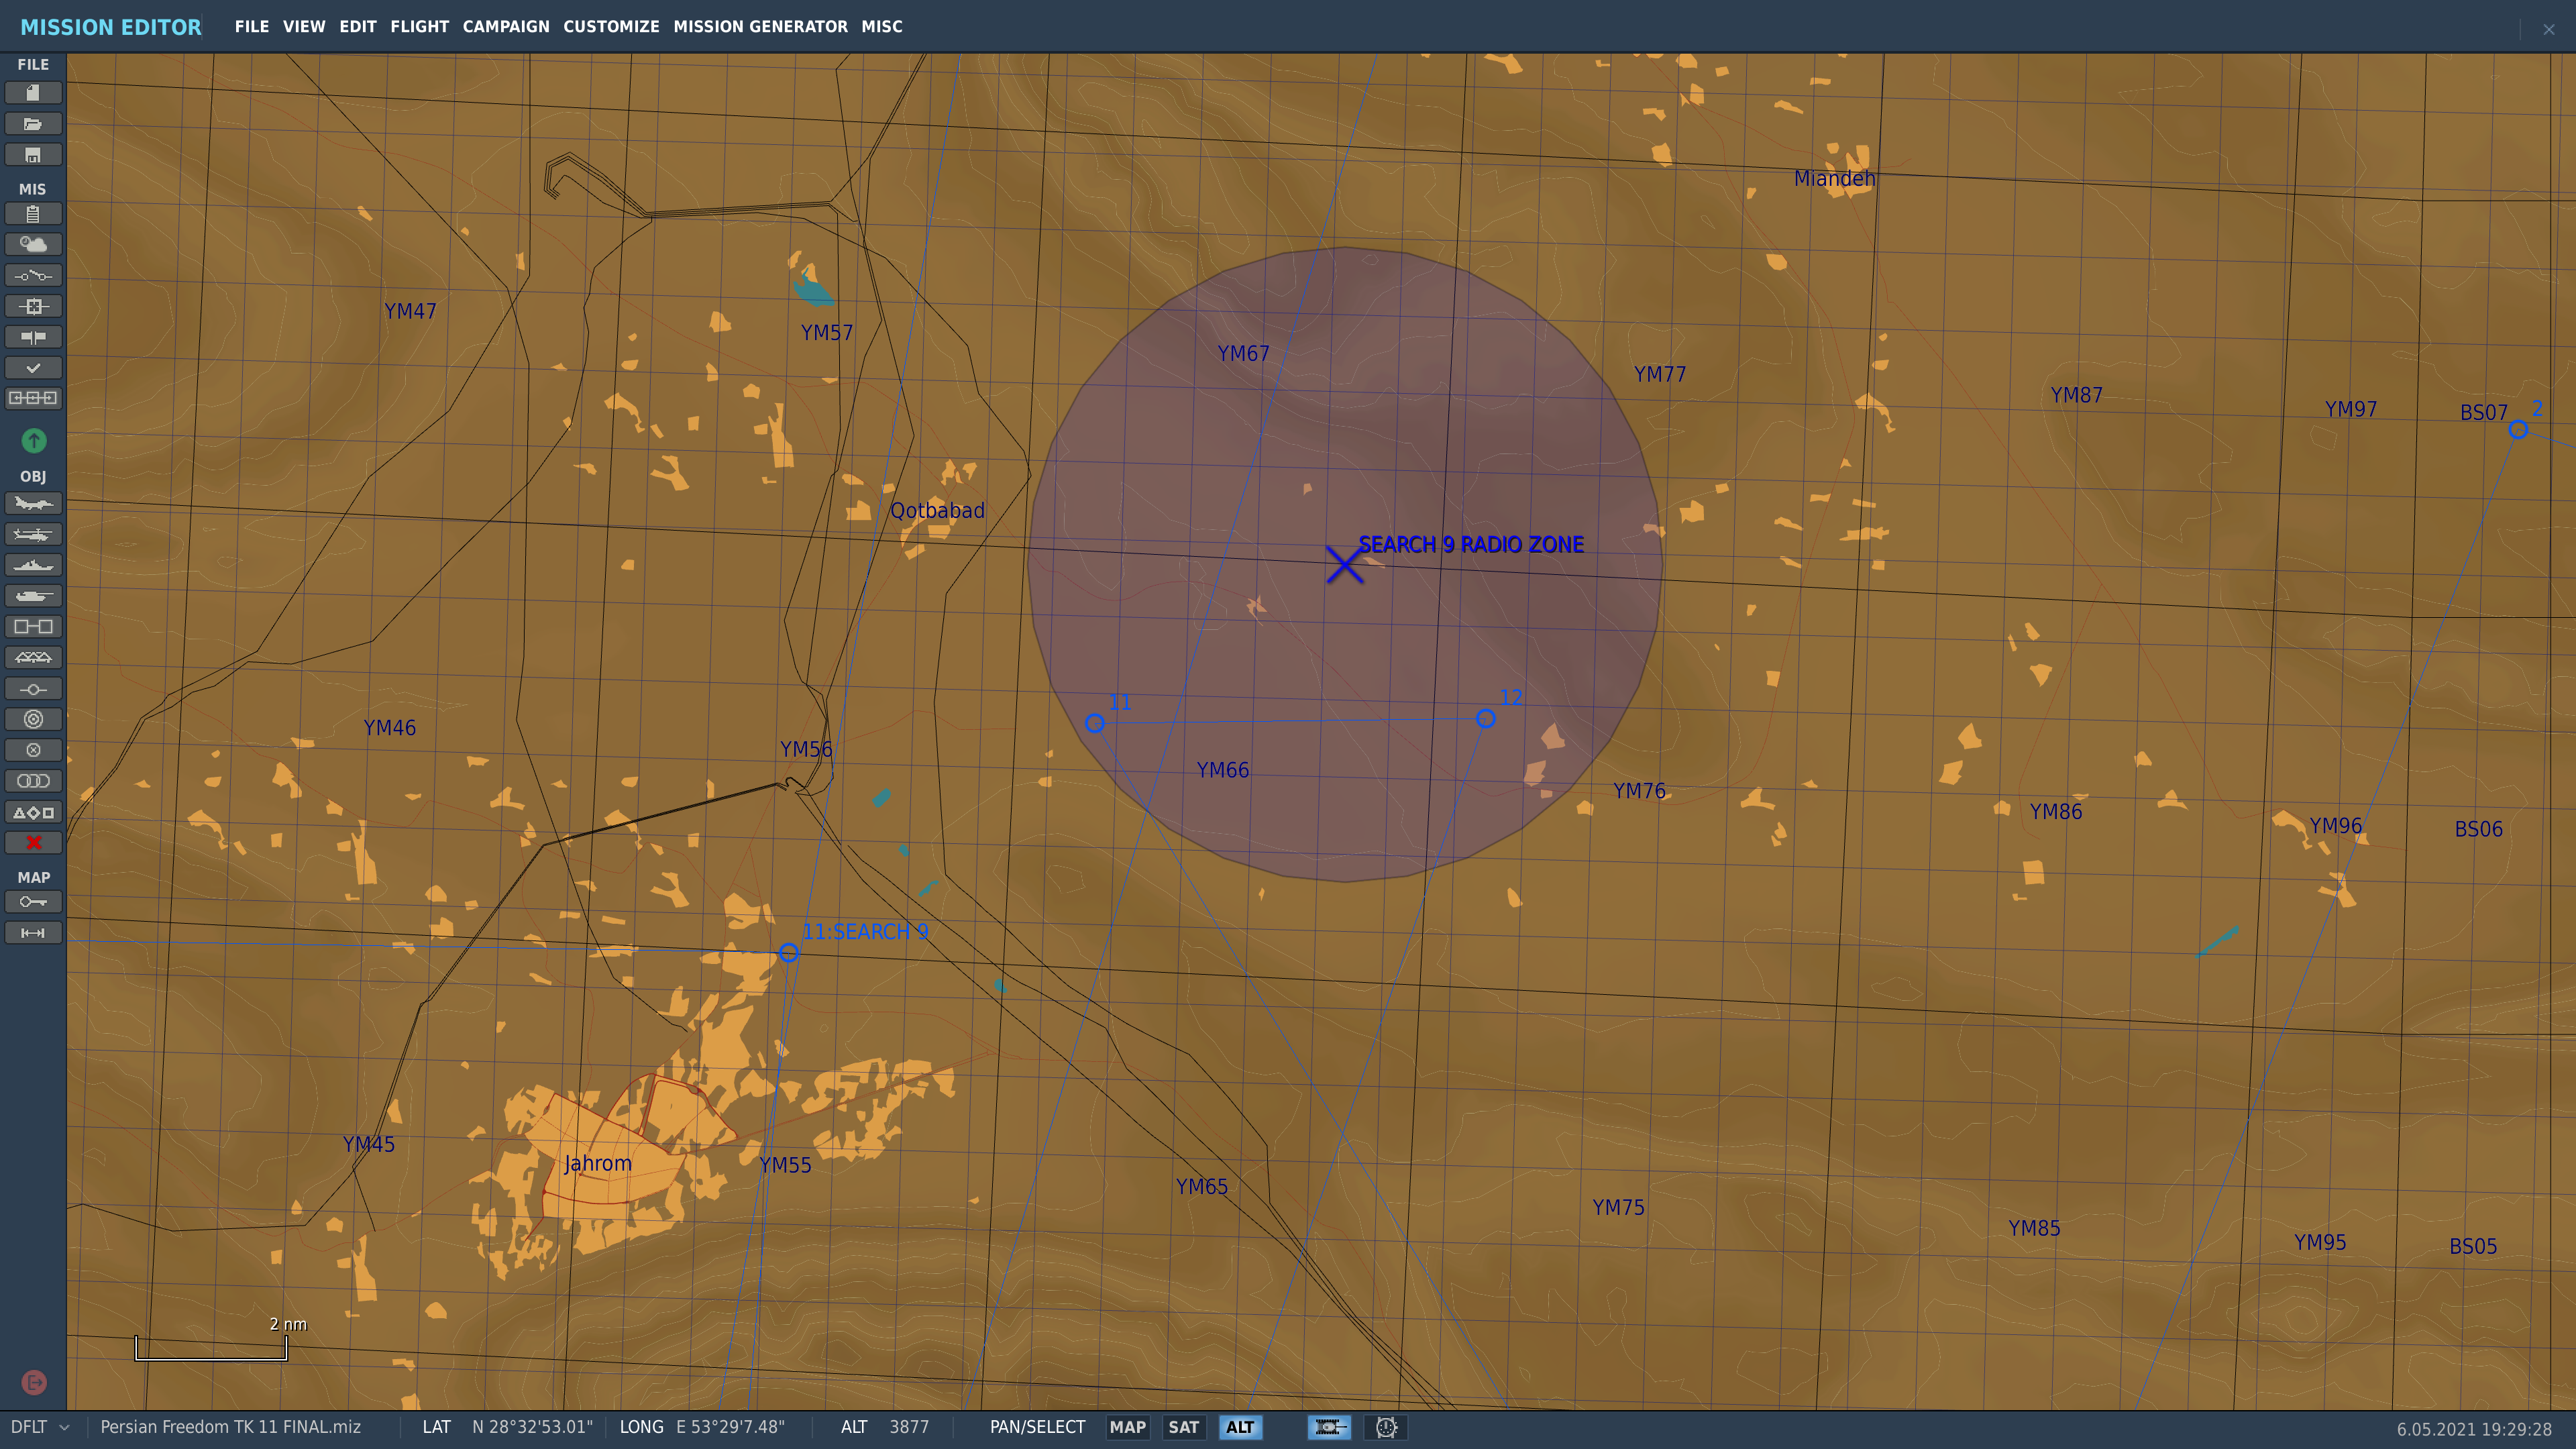Open mission options checkmark icon

click(33, 368)
